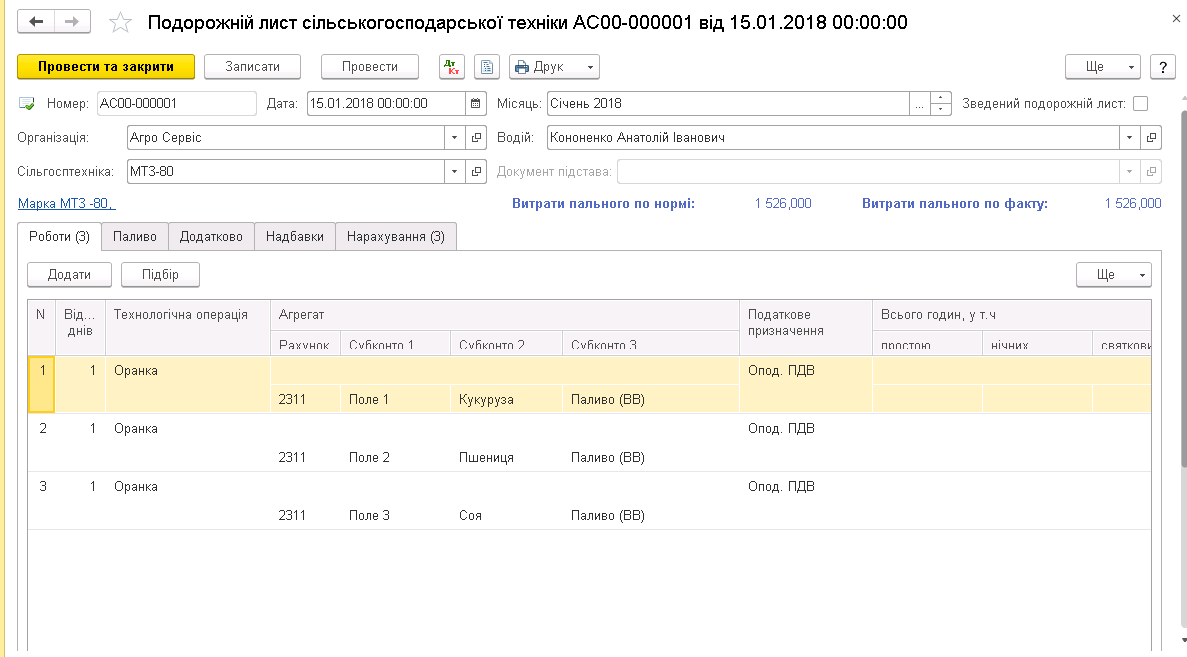Click Провести та закрити button
The height and width of the screenshot is (657, 1187).
click(x=106, y=67)
